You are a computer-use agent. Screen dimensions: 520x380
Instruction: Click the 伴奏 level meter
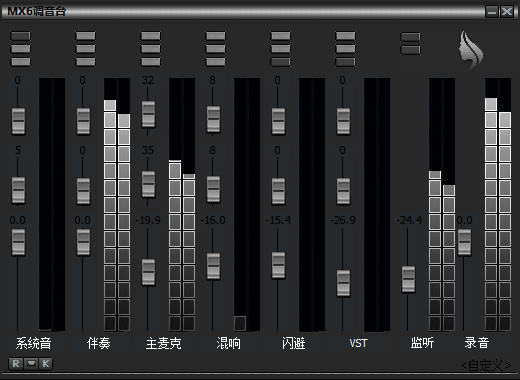pos(117,205)
